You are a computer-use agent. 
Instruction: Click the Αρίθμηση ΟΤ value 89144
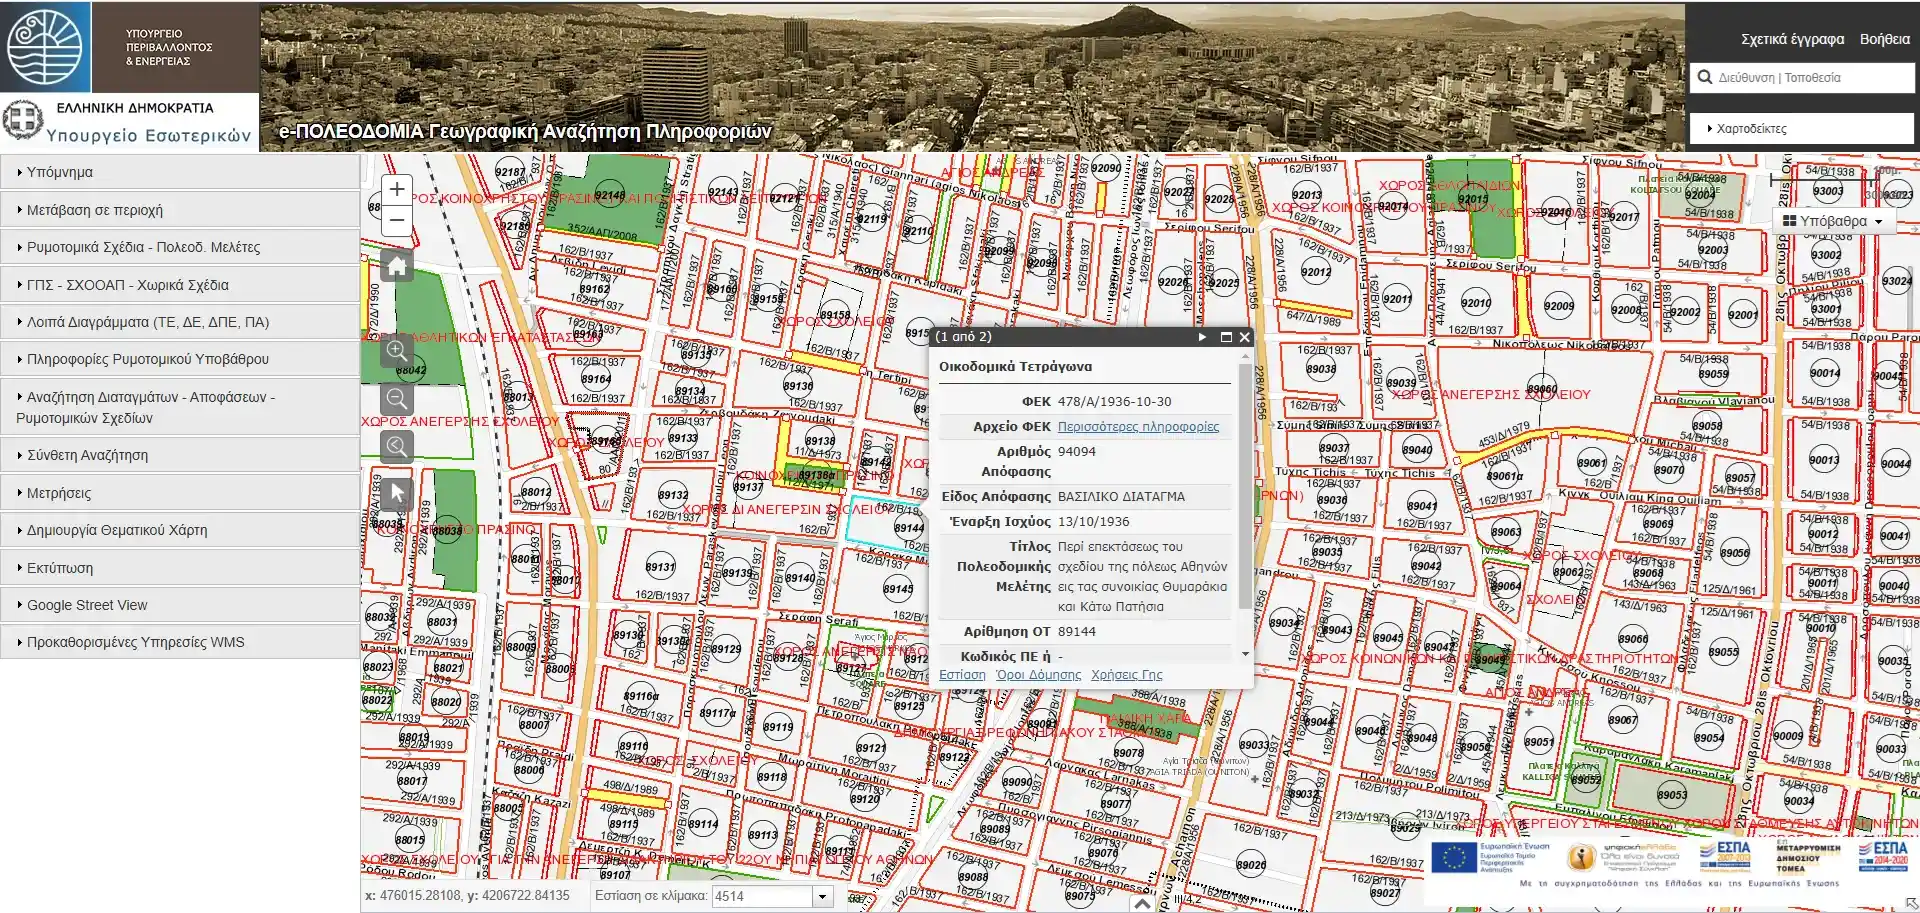(x=1077, y=631)
